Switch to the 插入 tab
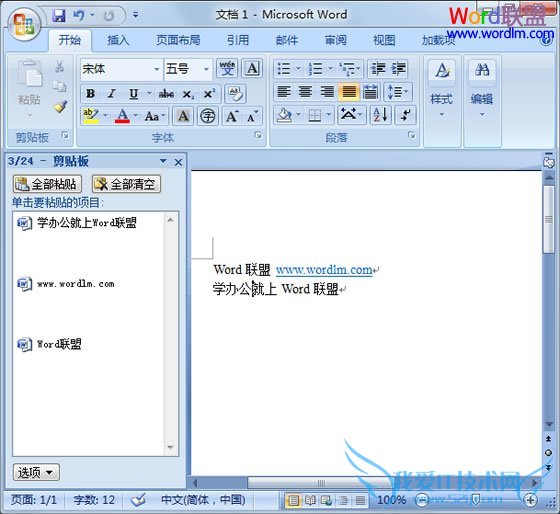Screen dimensions: 560x514 click(118, 40)
